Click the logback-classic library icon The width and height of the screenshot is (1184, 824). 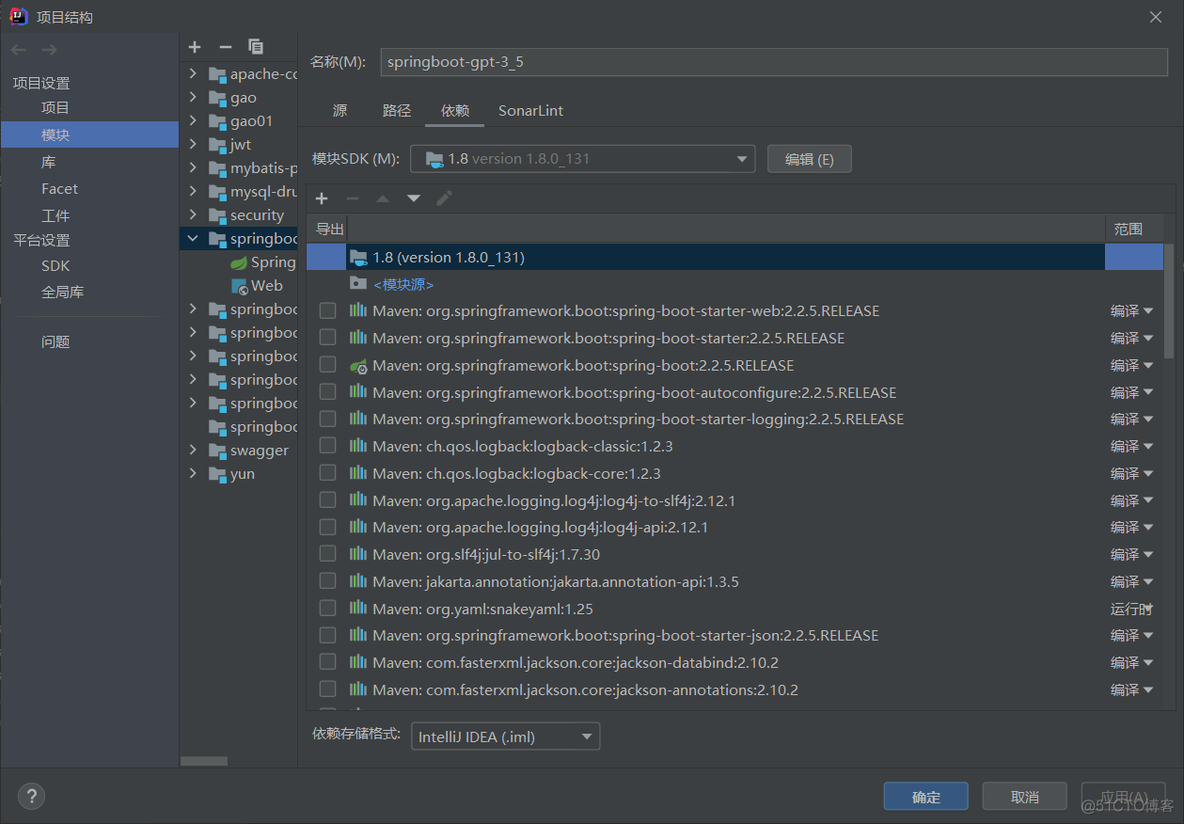click(358, 446)
